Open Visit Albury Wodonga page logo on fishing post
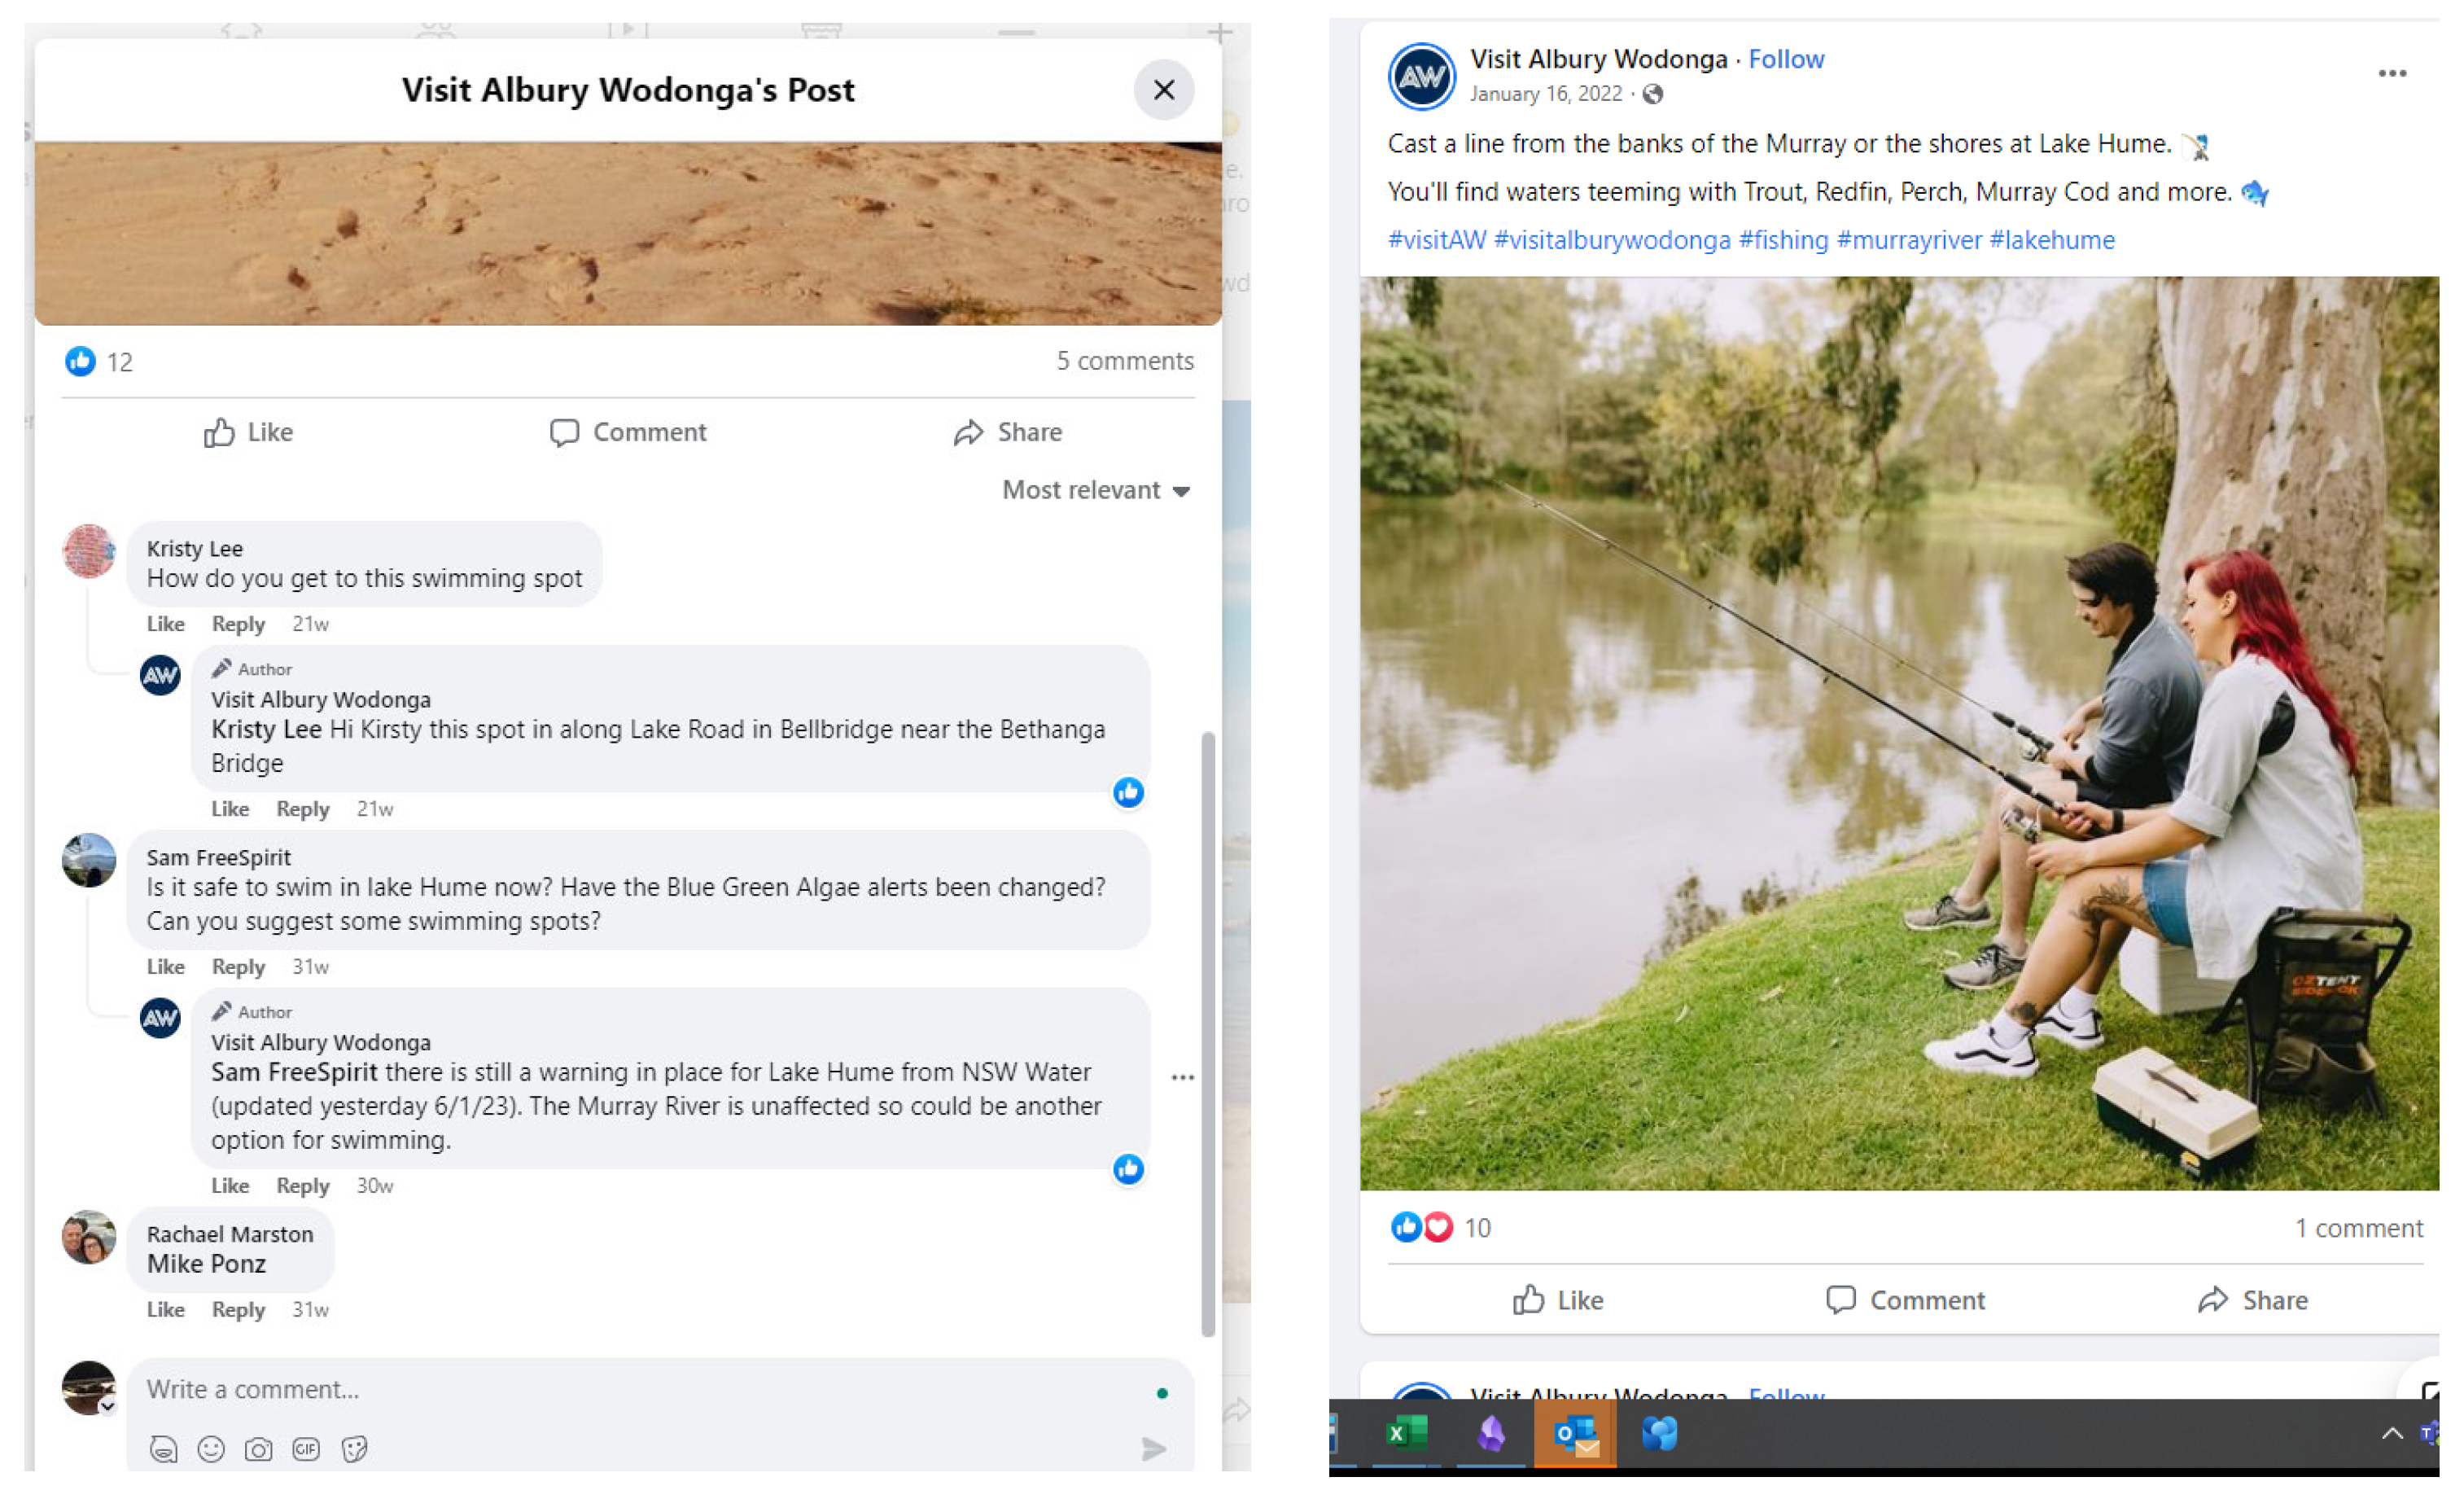Viewport: 2464px width, 1499px height. [1422, 76]
